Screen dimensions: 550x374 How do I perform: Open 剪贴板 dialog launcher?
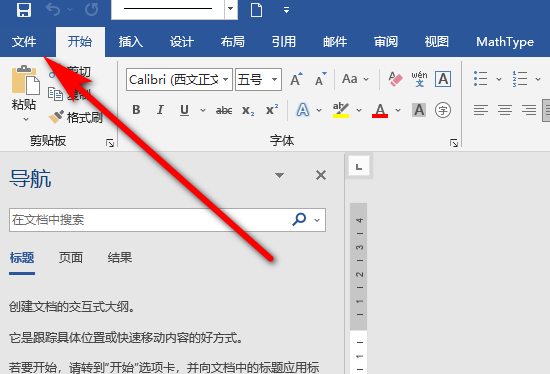pyautogui.click(x=110, y=143)
